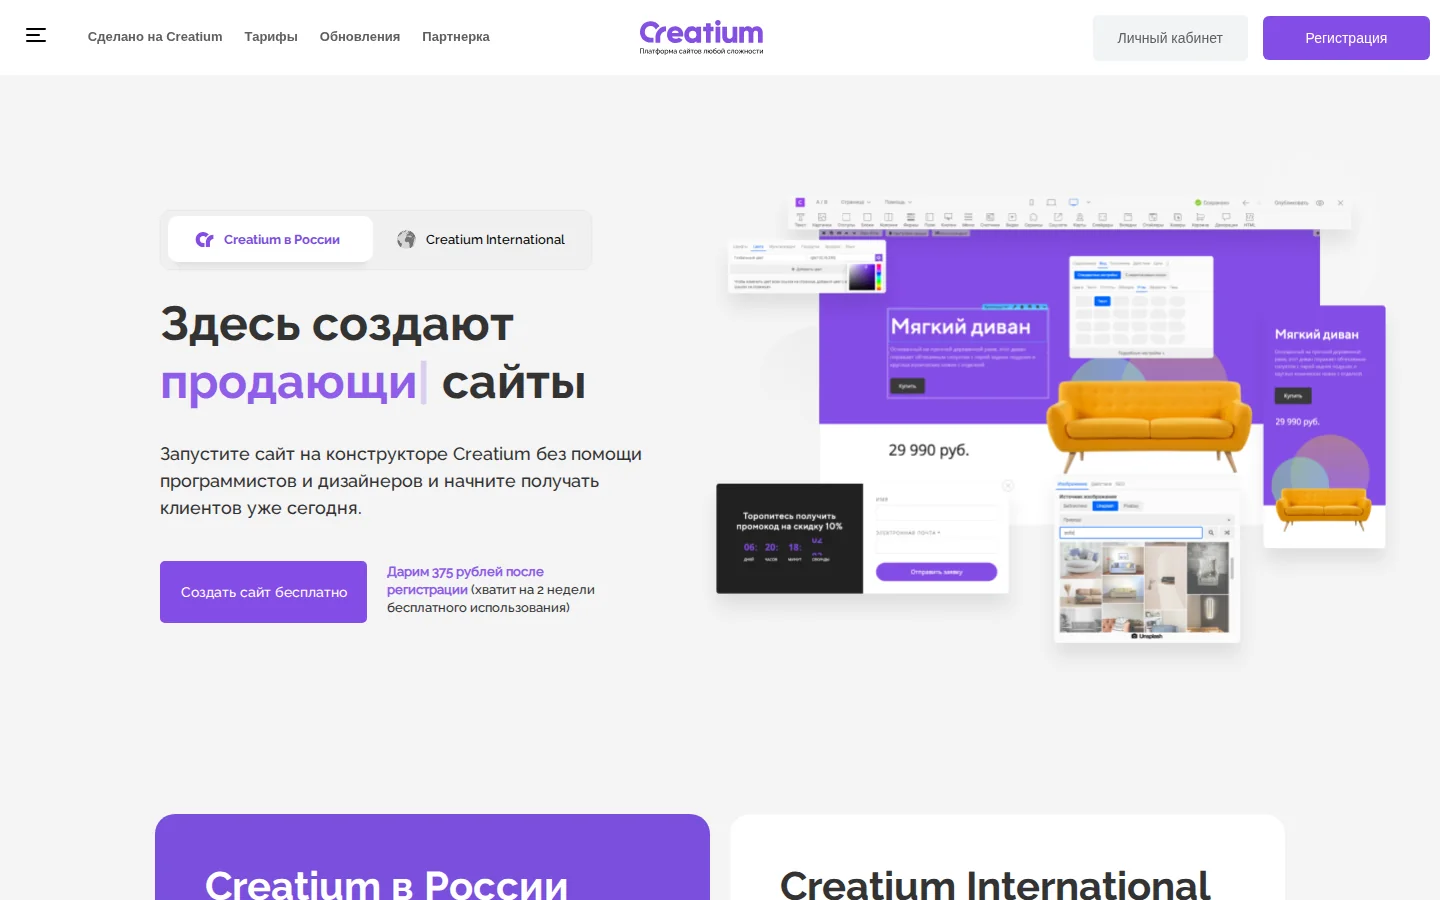Open "Обновления" in the top navigation
The height and width of the screenshot is (900, 1440).
(360, 37)
